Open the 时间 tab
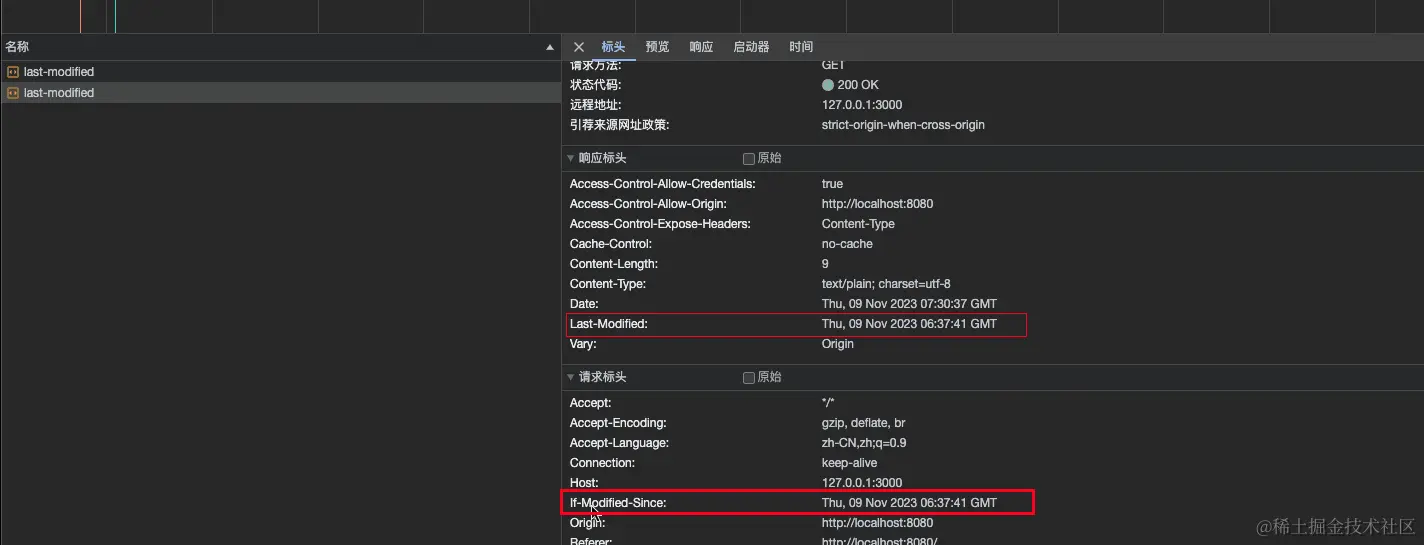This screenshot has height=545, width=1424. 801,47
